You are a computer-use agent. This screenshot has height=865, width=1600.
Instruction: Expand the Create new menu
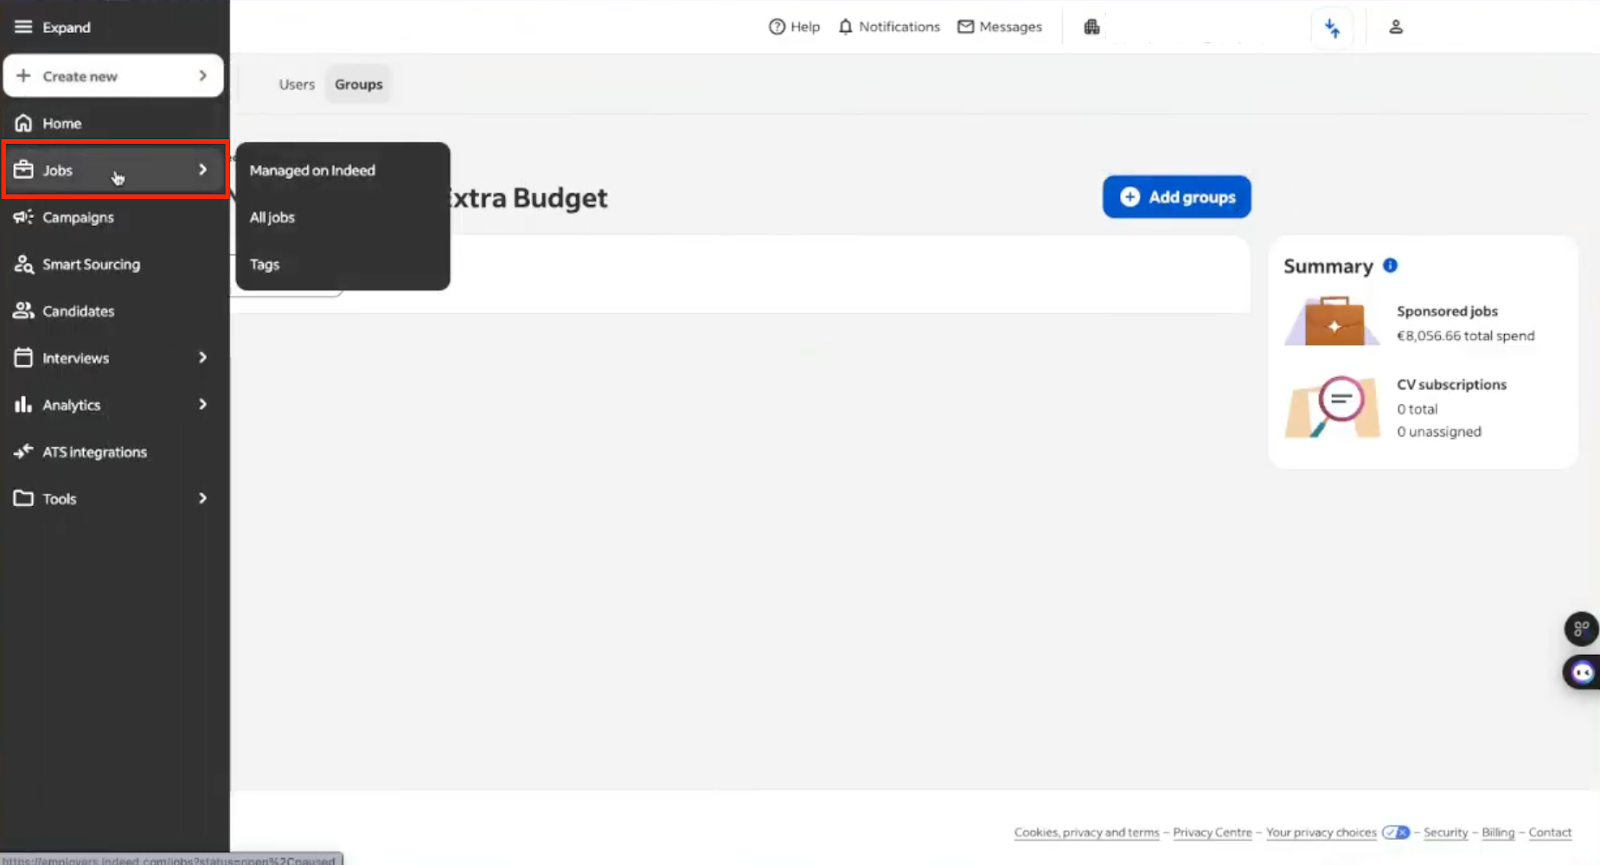click(113, 76)
